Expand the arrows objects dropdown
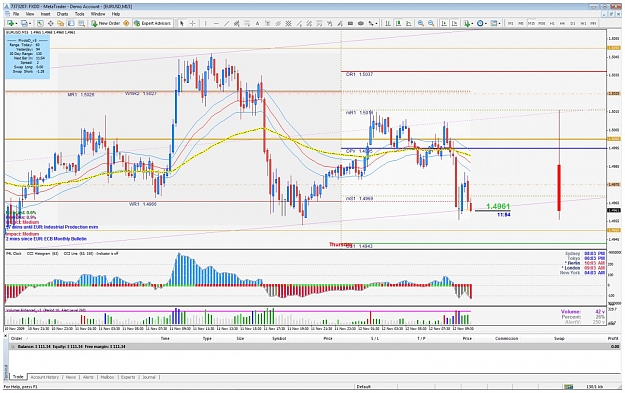Viewport: 625px width, 393px height. [x=376, y=23]
